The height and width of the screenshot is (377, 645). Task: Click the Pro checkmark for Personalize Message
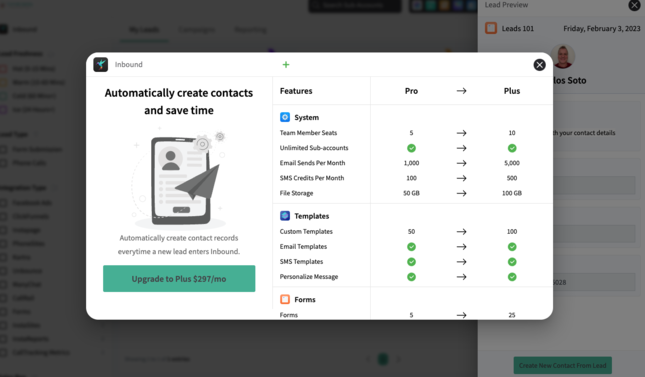(x=411, y=277)
